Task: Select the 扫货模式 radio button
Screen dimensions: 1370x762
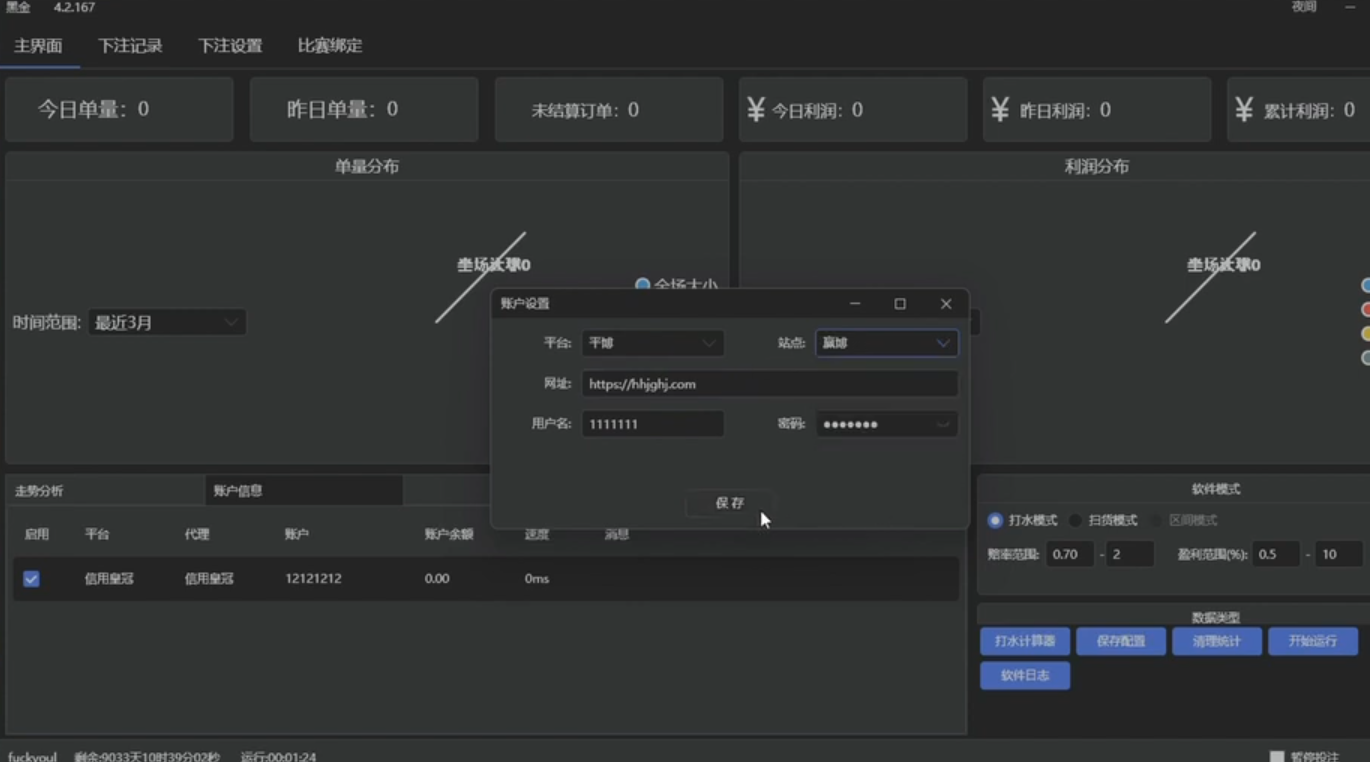Action: click(1074, 520)
